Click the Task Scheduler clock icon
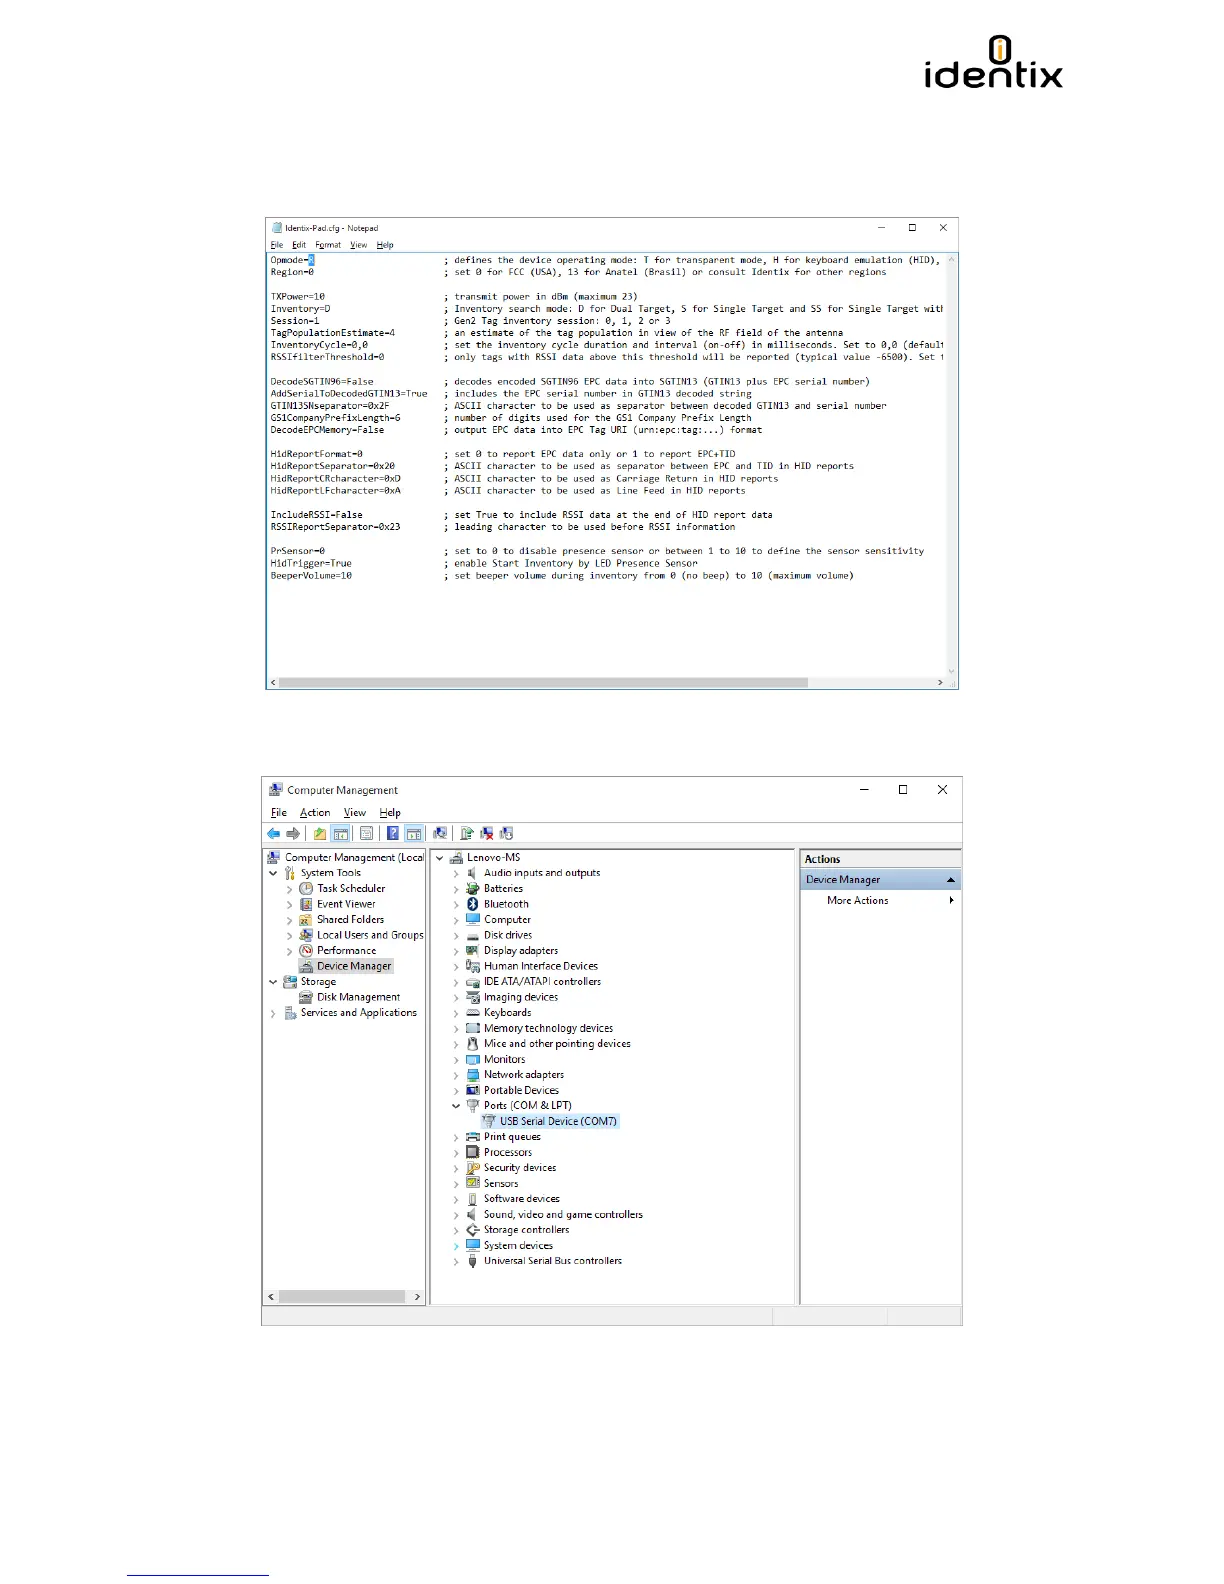The width and height of the screenshot is (1224, 1584). click(306, 888)
